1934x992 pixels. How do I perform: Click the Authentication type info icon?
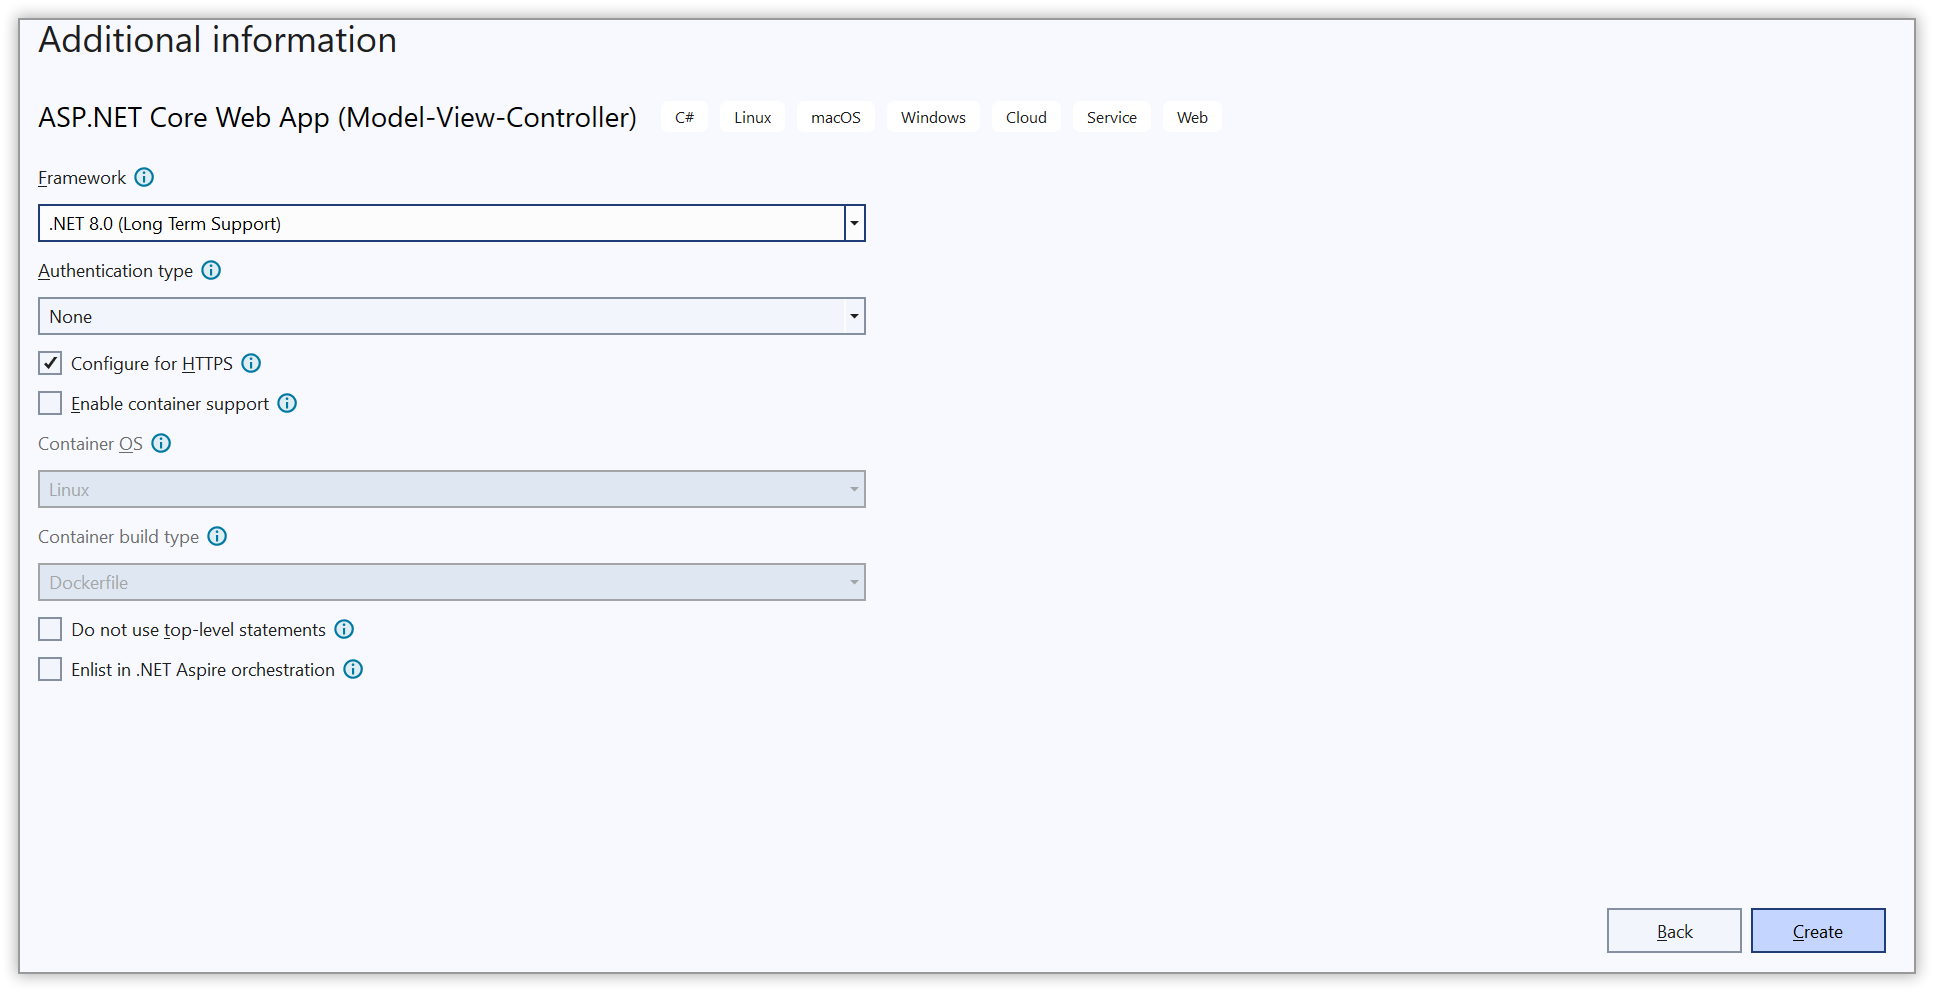tap(211, 270)
